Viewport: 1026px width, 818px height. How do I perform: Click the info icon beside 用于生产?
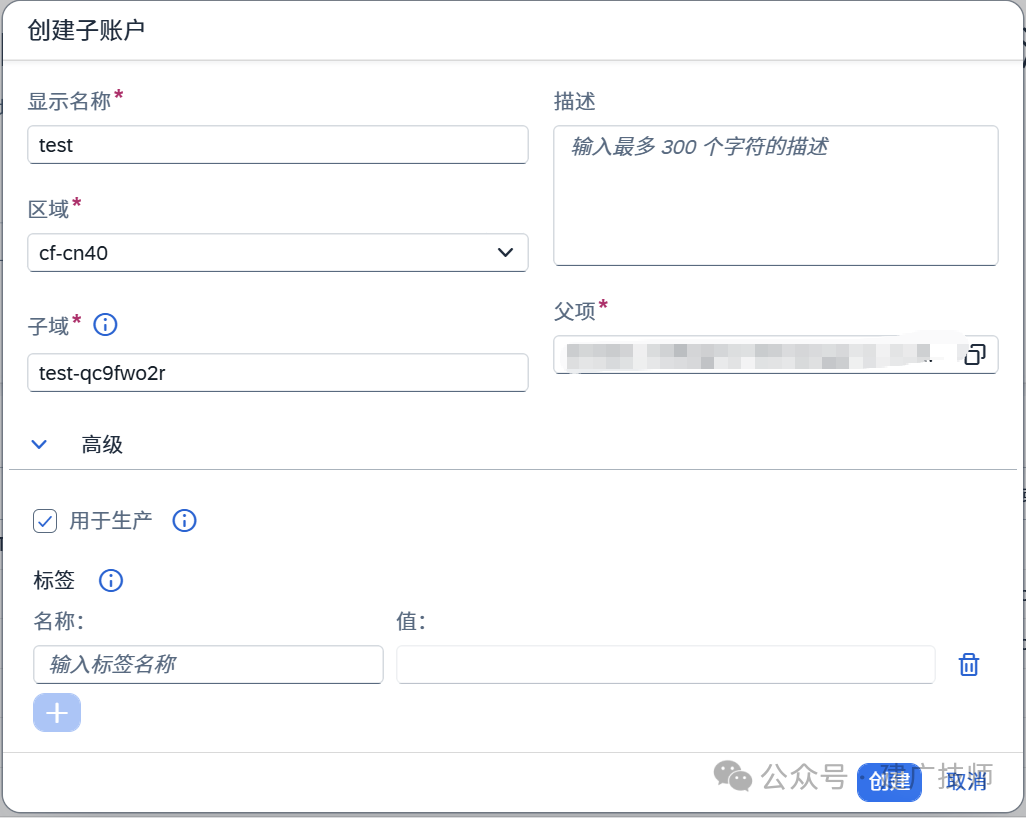185,521
